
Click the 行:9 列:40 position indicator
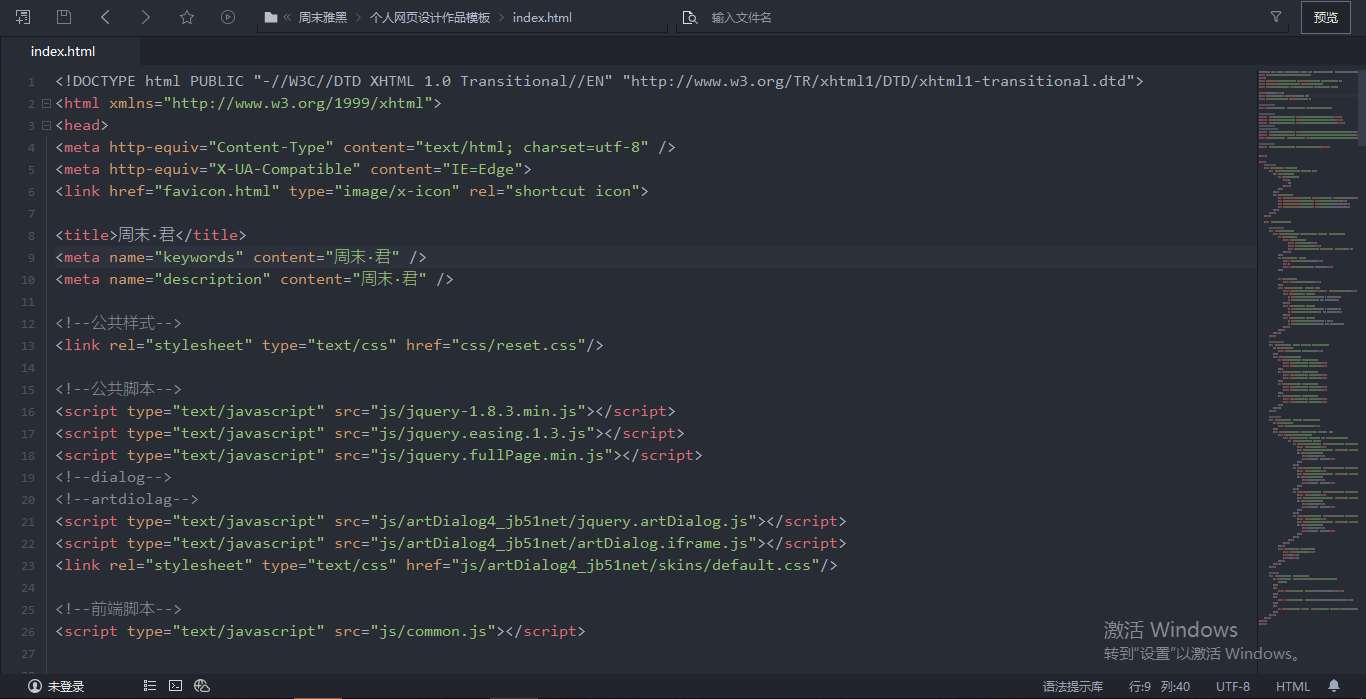click(1159, 686)
